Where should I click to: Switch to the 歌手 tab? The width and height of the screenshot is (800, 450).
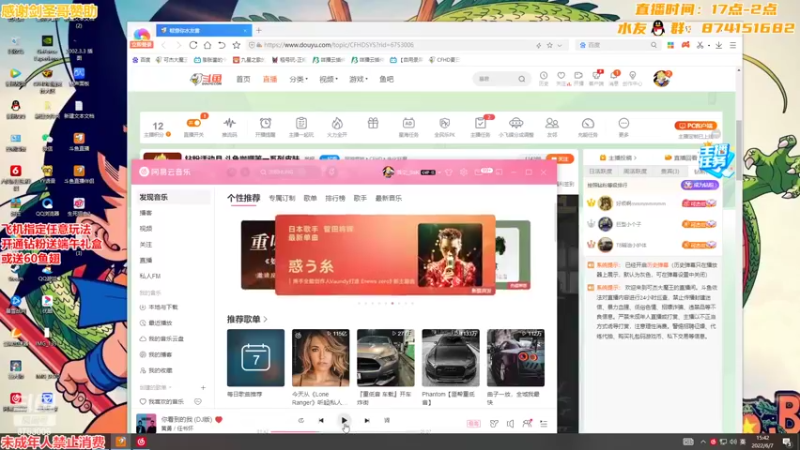(360, 198)
